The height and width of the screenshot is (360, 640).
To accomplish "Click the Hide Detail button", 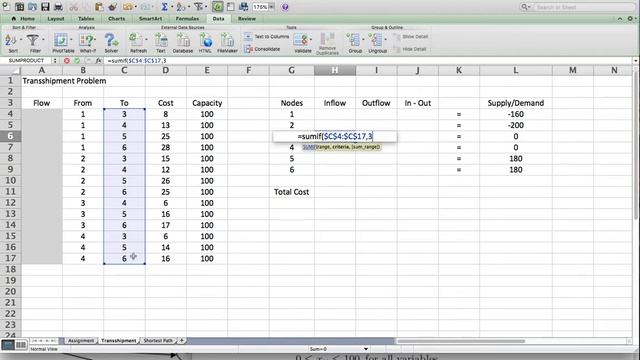I will click(x=410, y=49).
